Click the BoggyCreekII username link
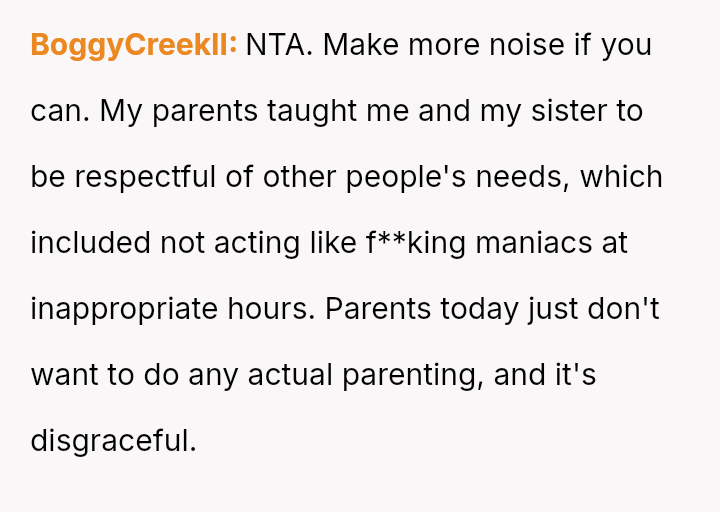 [133, 45]
